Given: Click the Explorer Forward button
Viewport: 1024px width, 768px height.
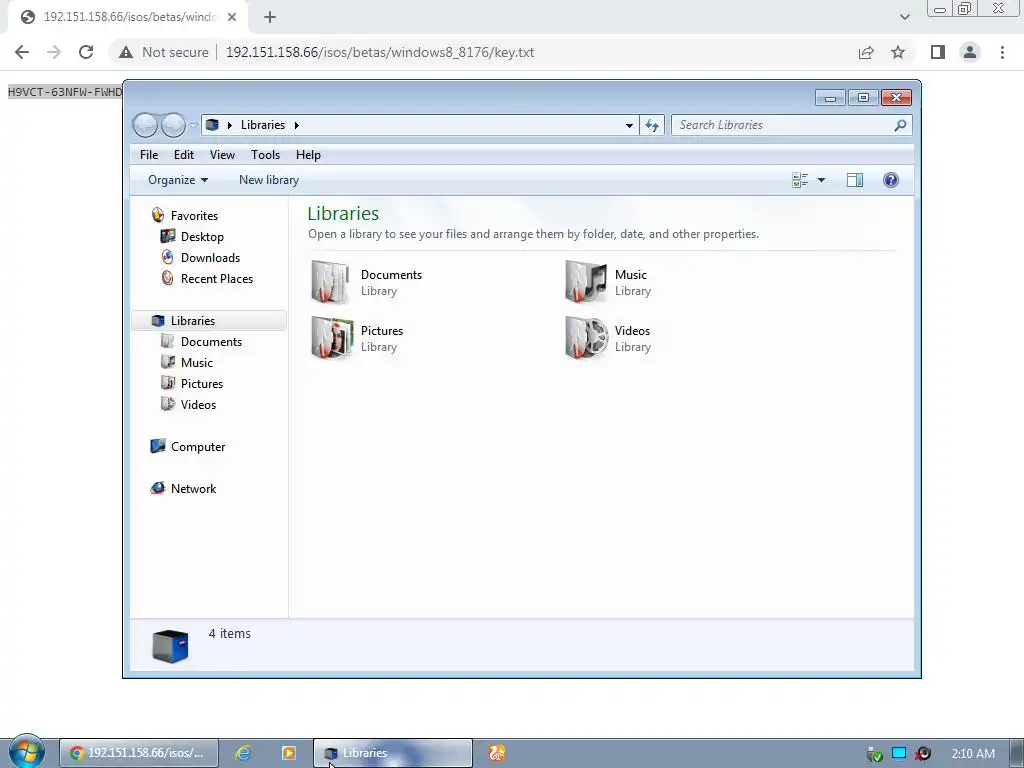Looking at the screenshot, I should coord(173,125).
